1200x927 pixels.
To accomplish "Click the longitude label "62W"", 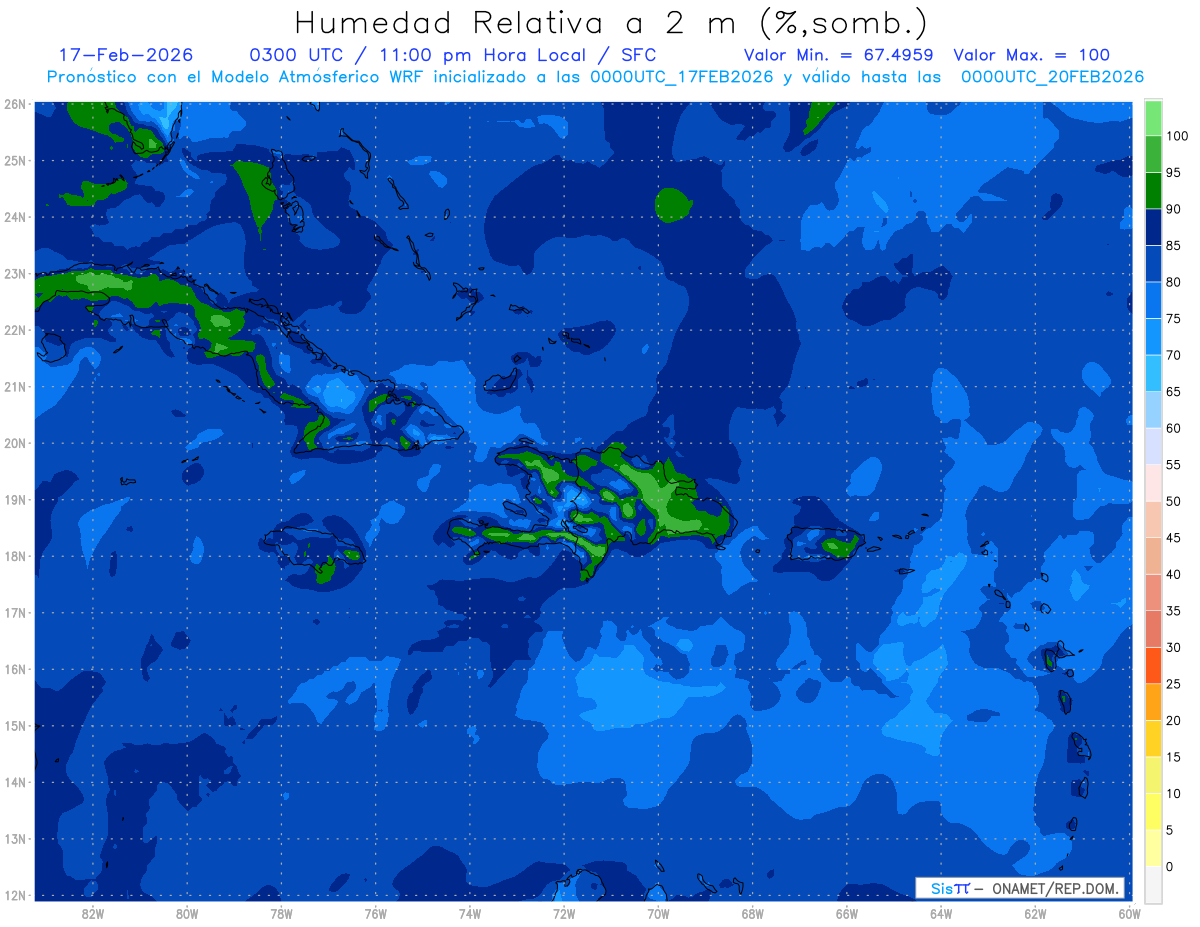I will (1035, 912).
